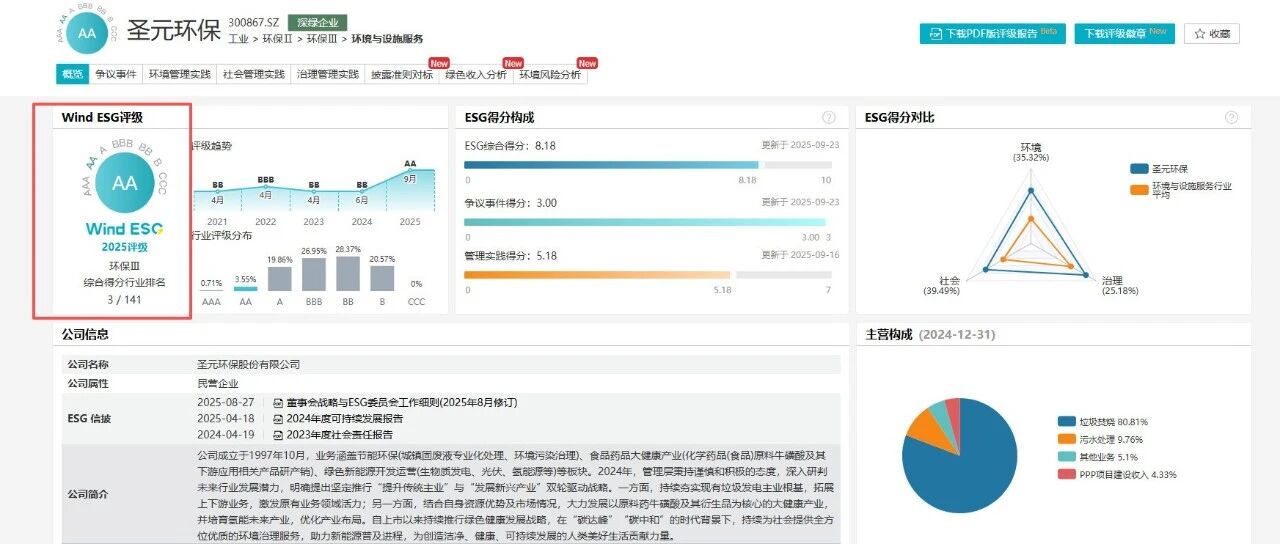
Task: Click the 治理 (25.18%) radar axis label
Action: pyautogui.click(x=1118, y=286)
